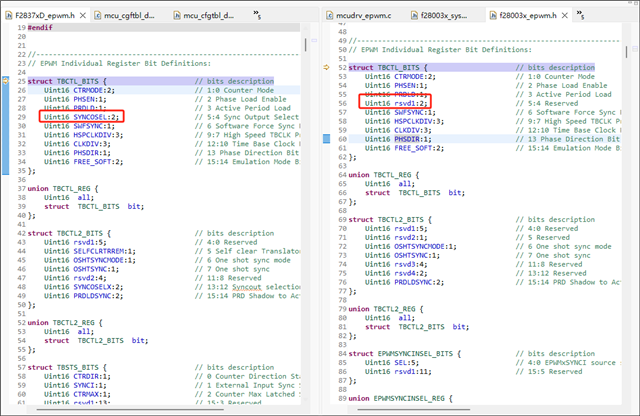
Task: Click SYNCOSELX:2 on line 48
Action: (98, 287)
